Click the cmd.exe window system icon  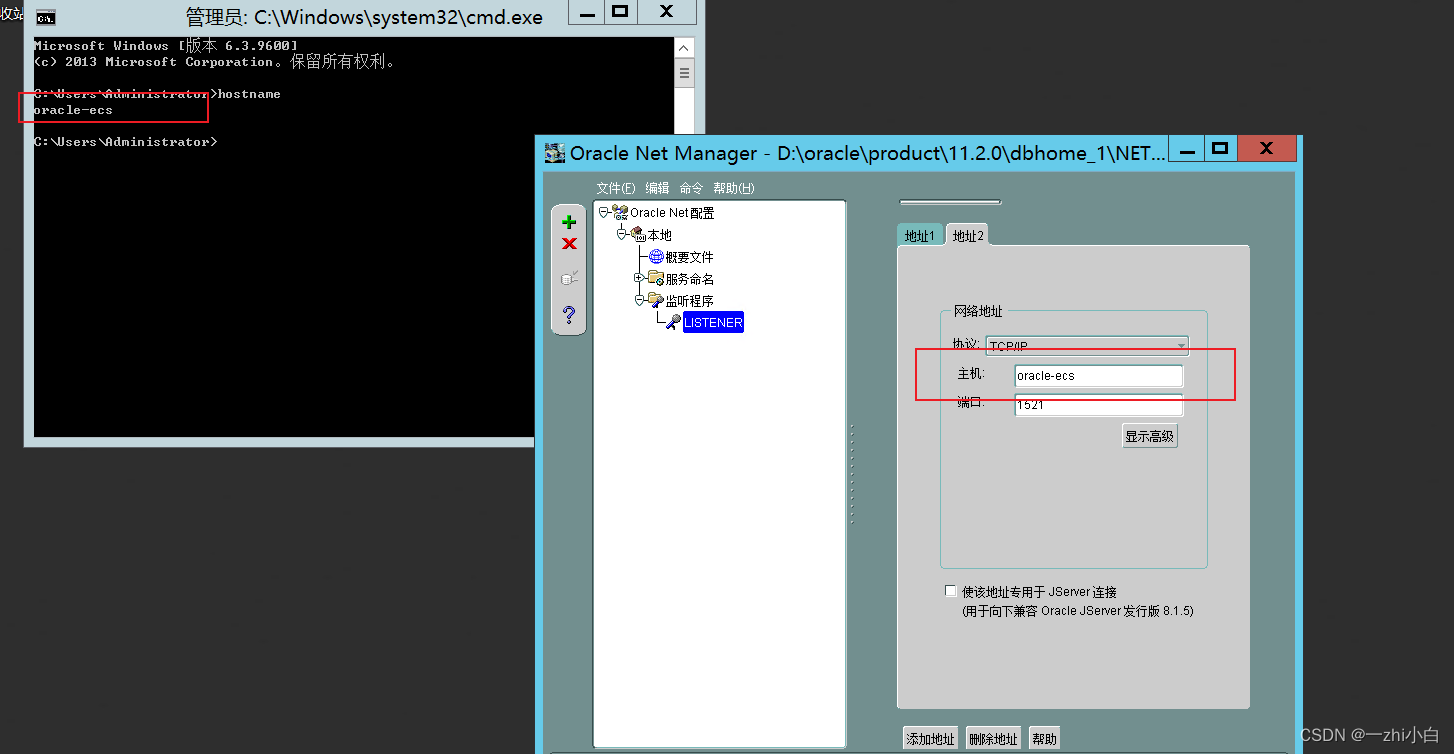45,17
